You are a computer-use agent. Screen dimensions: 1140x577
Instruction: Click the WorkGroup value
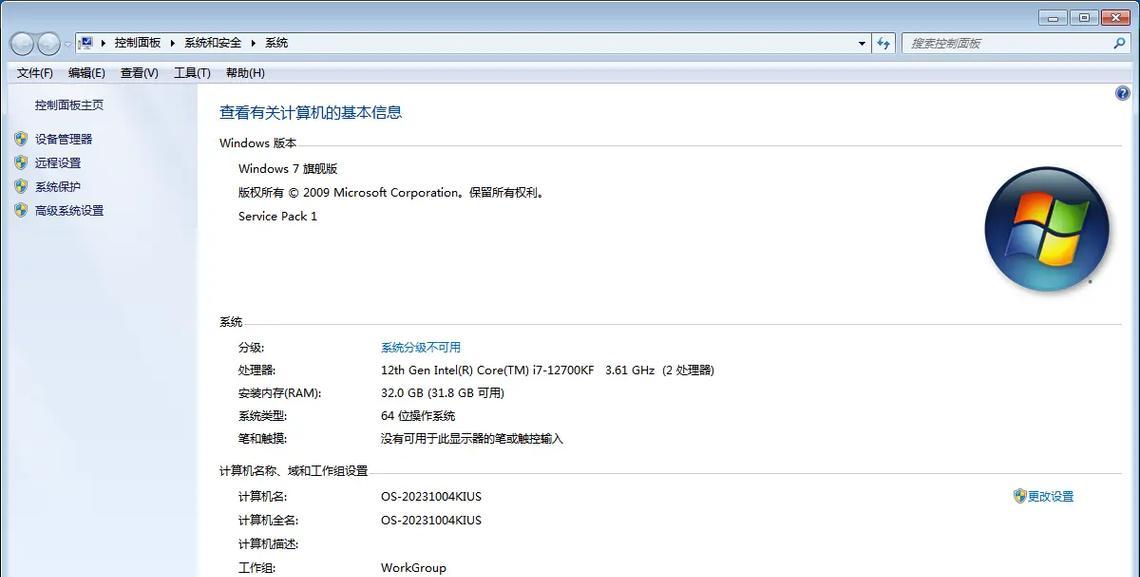pyautogui.click(x=414, y=568)
